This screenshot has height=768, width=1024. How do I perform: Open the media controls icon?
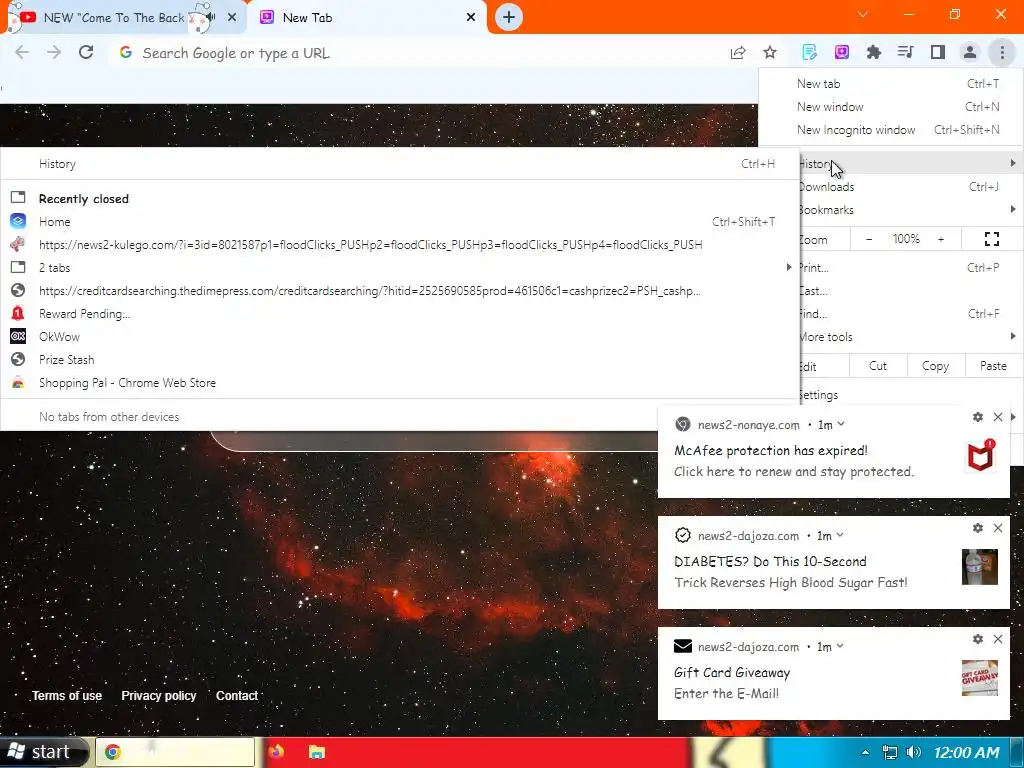coord(905,52)
